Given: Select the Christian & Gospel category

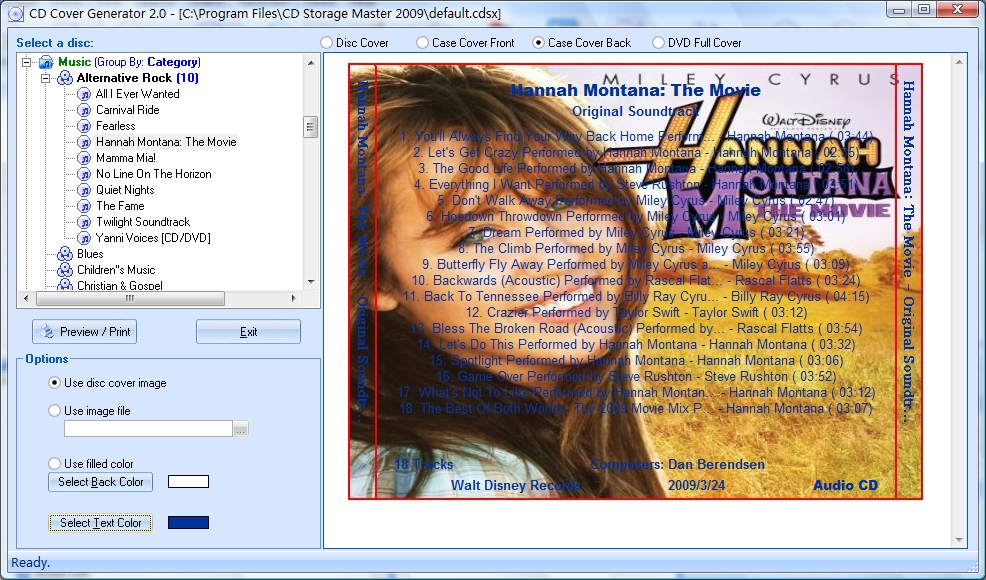Looking at the screenshot, I should [x=119, y=285].
